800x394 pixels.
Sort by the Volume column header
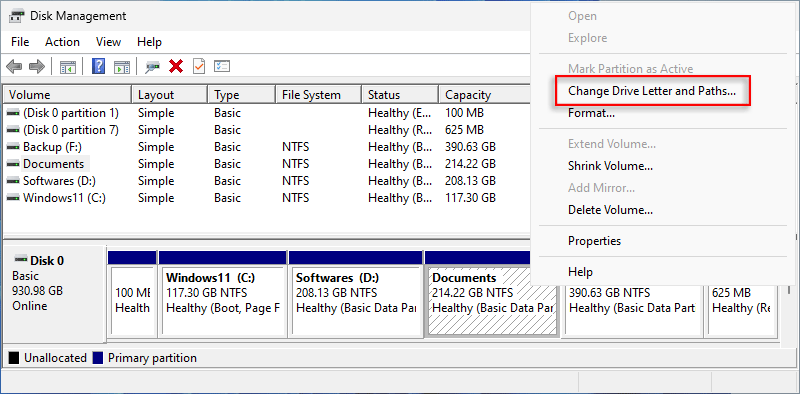pos(67,94)
